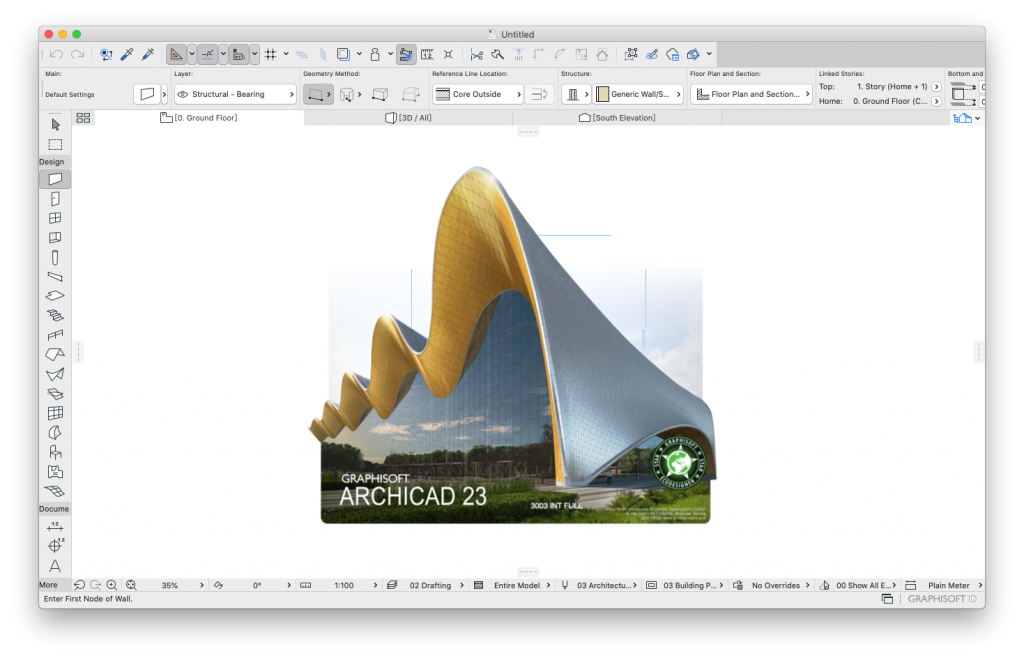Screen dimensions: 1024x660
Task: Click the Find and Select icon
Action: point(105,54)
